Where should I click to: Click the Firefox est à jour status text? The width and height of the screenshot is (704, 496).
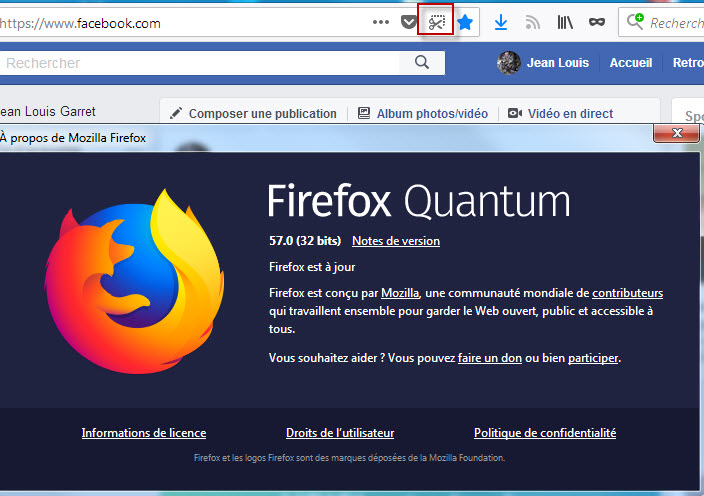tap(312, 267)
